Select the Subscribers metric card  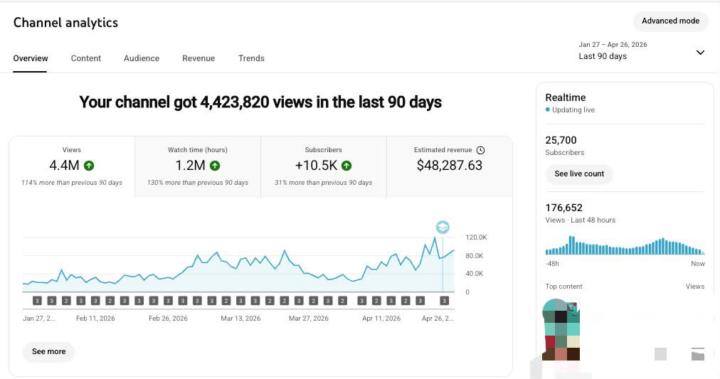[323, 167]
